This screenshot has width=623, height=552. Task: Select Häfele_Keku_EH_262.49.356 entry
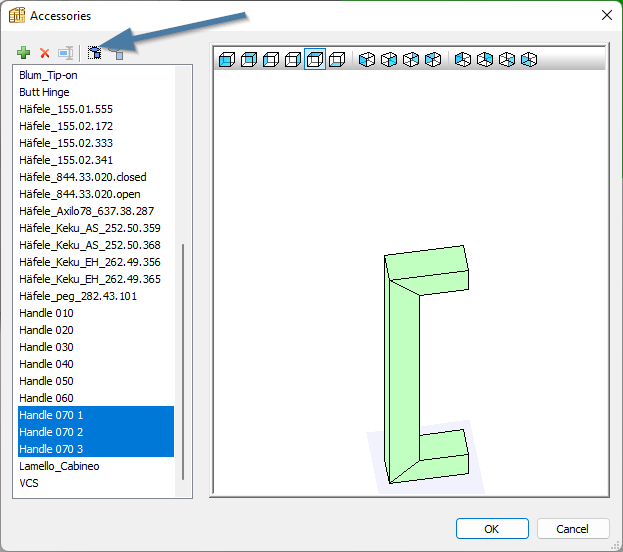point(96,262)
